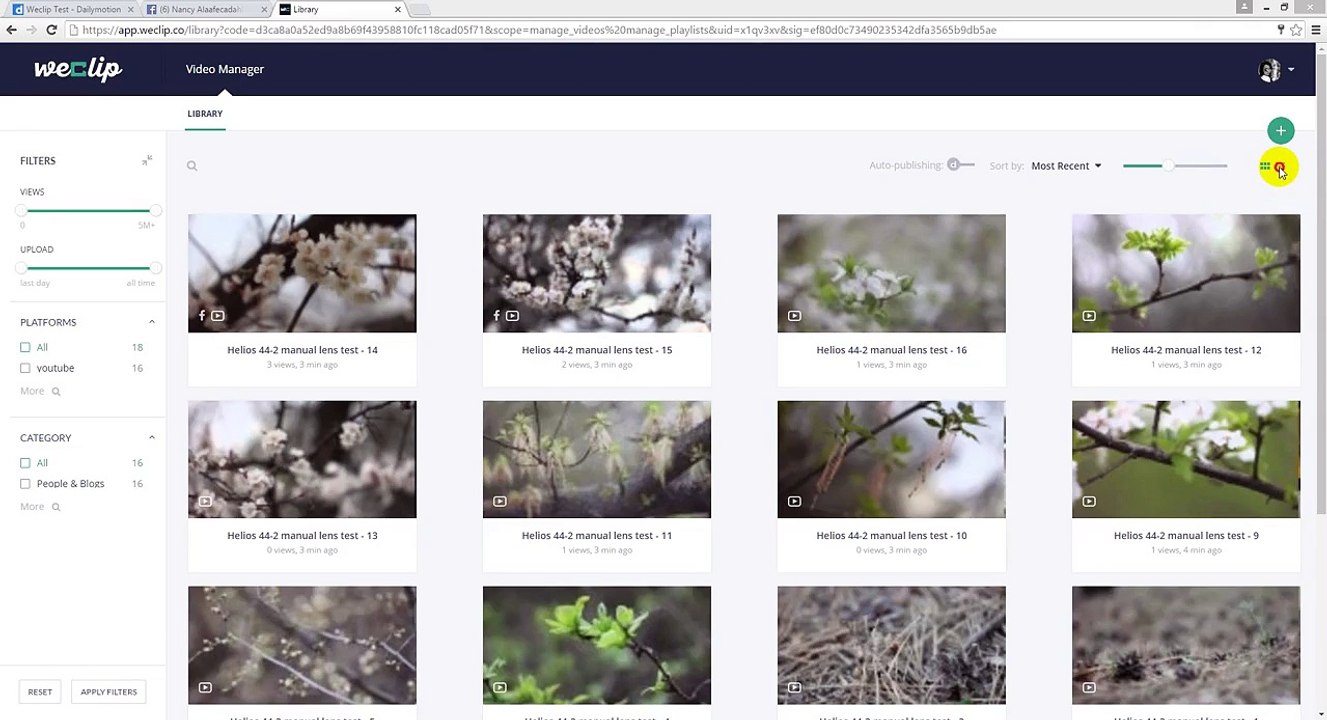The height and width of the screenshot is (720, 1327).
Task: Click video platform icon on lens test - 10 thumbnail
Action: pyautogui.click(x=794, y=501)
